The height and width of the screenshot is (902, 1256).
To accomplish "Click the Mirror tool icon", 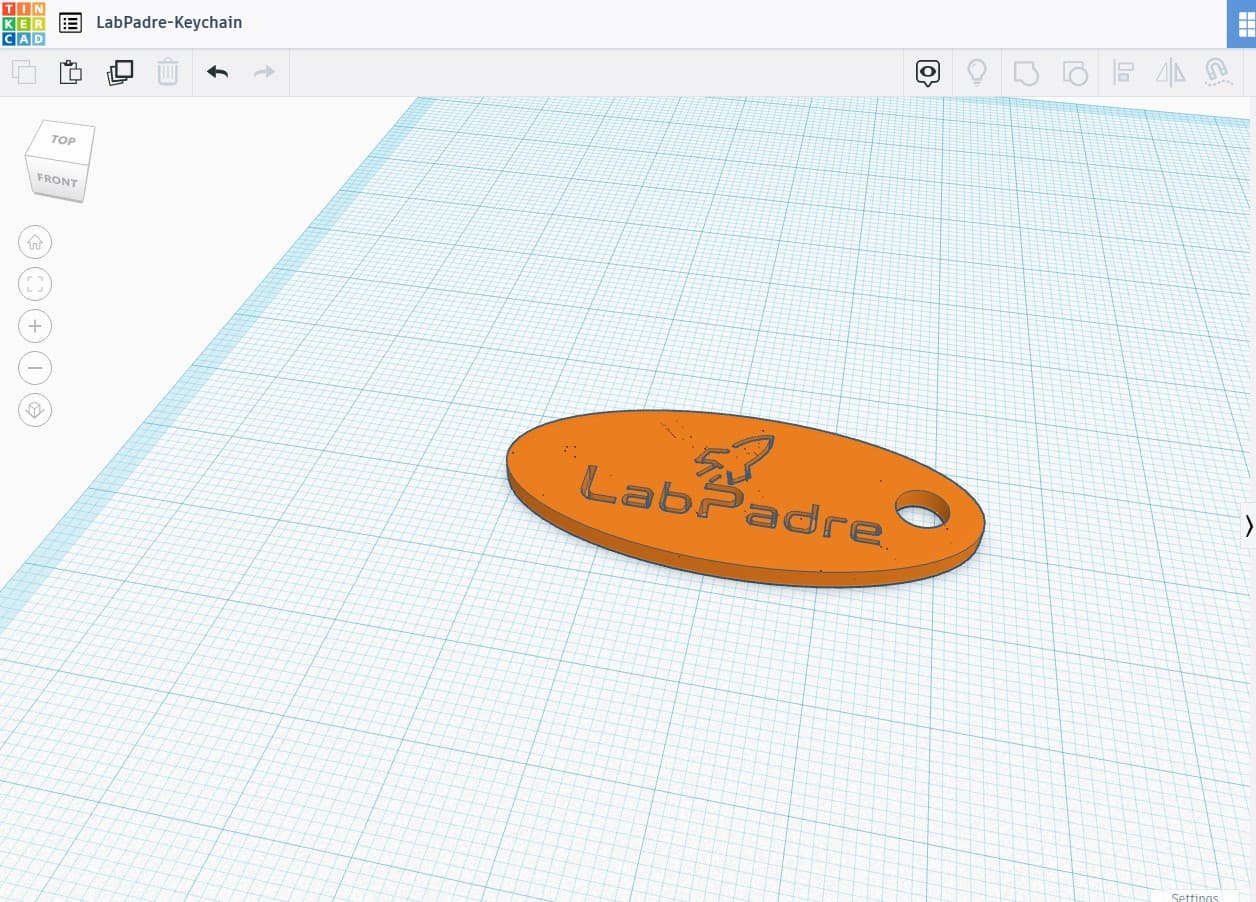I will pyautogui.click(x=1170, y=72).
